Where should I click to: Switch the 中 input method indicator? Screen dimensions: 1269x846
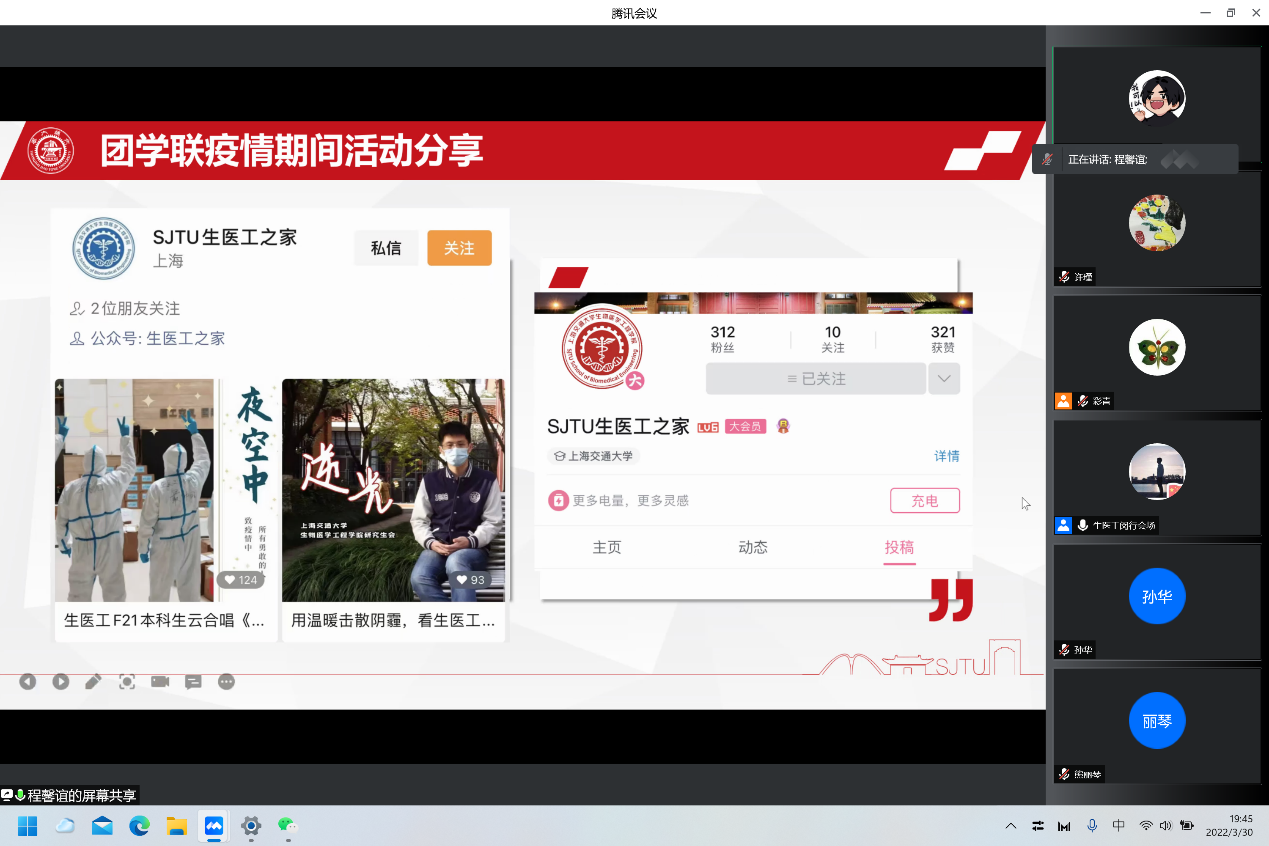1119,826
